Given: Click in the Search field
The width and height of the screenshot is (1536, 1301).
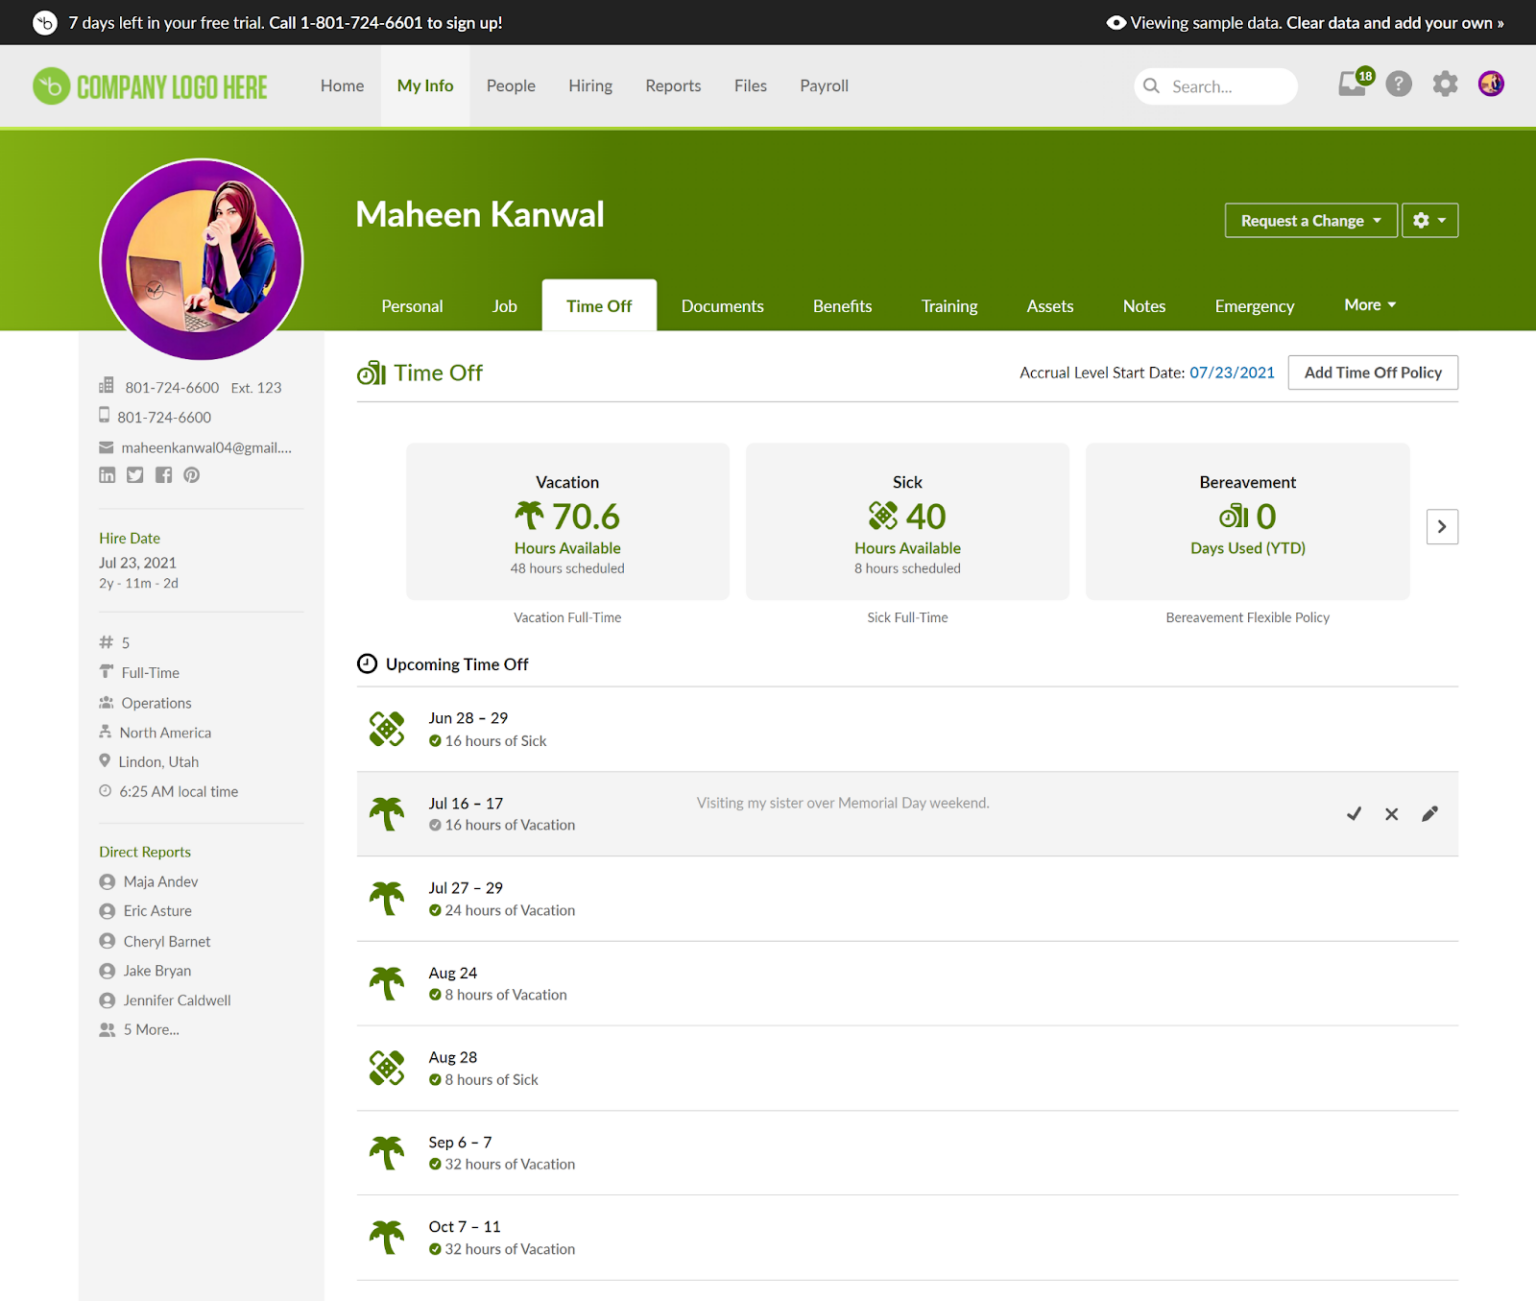Looking at the screenshot, I should click(1215, 86).
